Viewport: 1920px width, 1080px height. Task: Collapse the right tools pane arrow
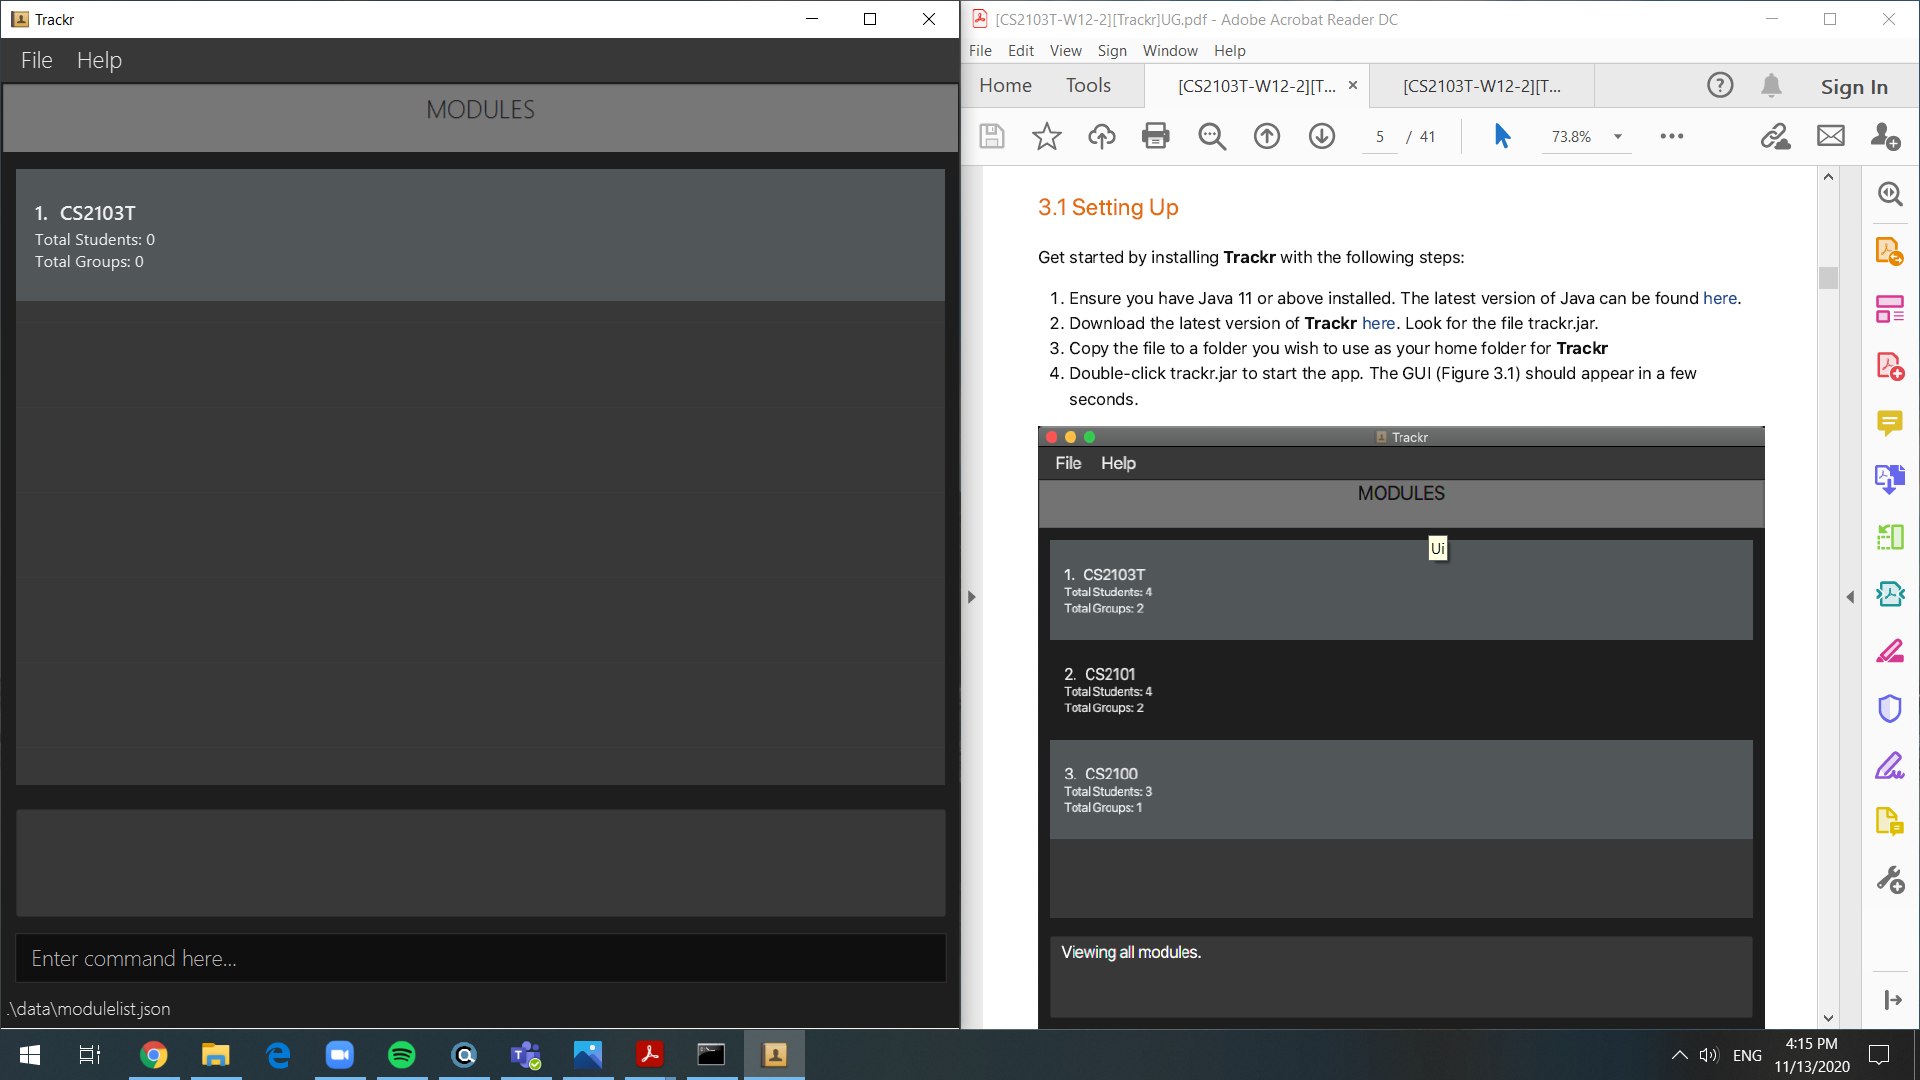click(x=1850, y=597)
